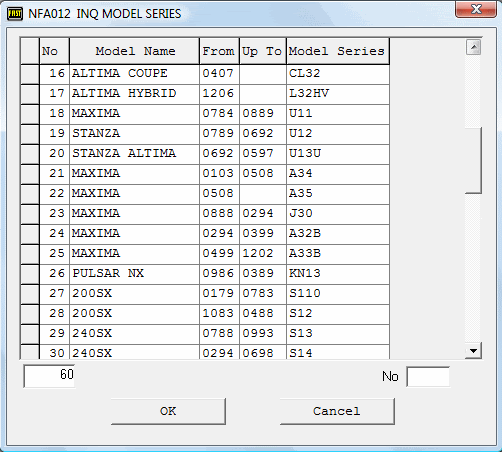The image size is (502, 452).
Task: Click model series KN13
Action: click(338, 274)
